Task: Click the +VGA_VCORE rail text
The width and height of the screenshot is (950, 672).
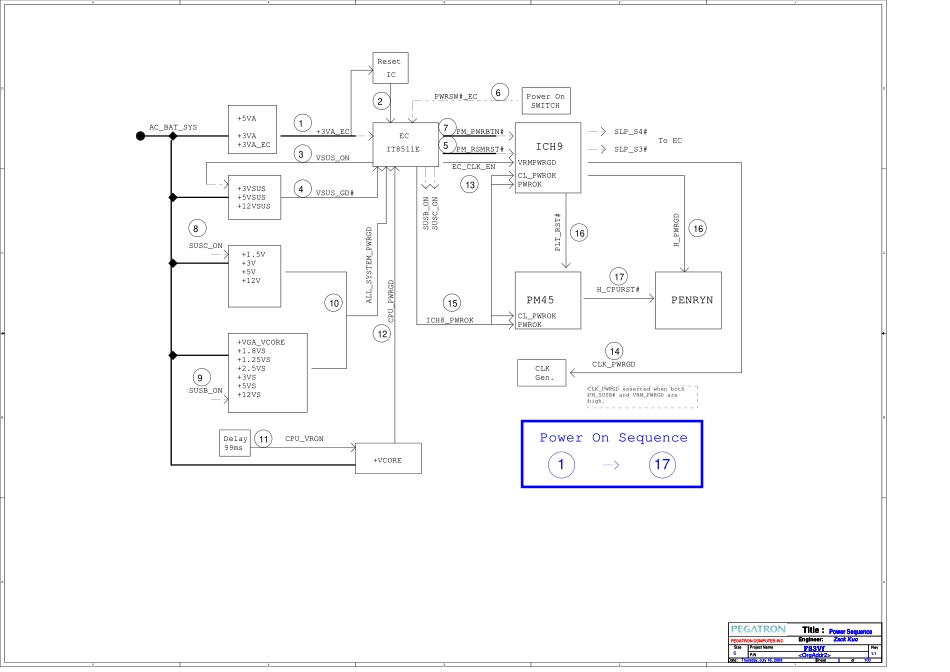Action: coord(261,342)
